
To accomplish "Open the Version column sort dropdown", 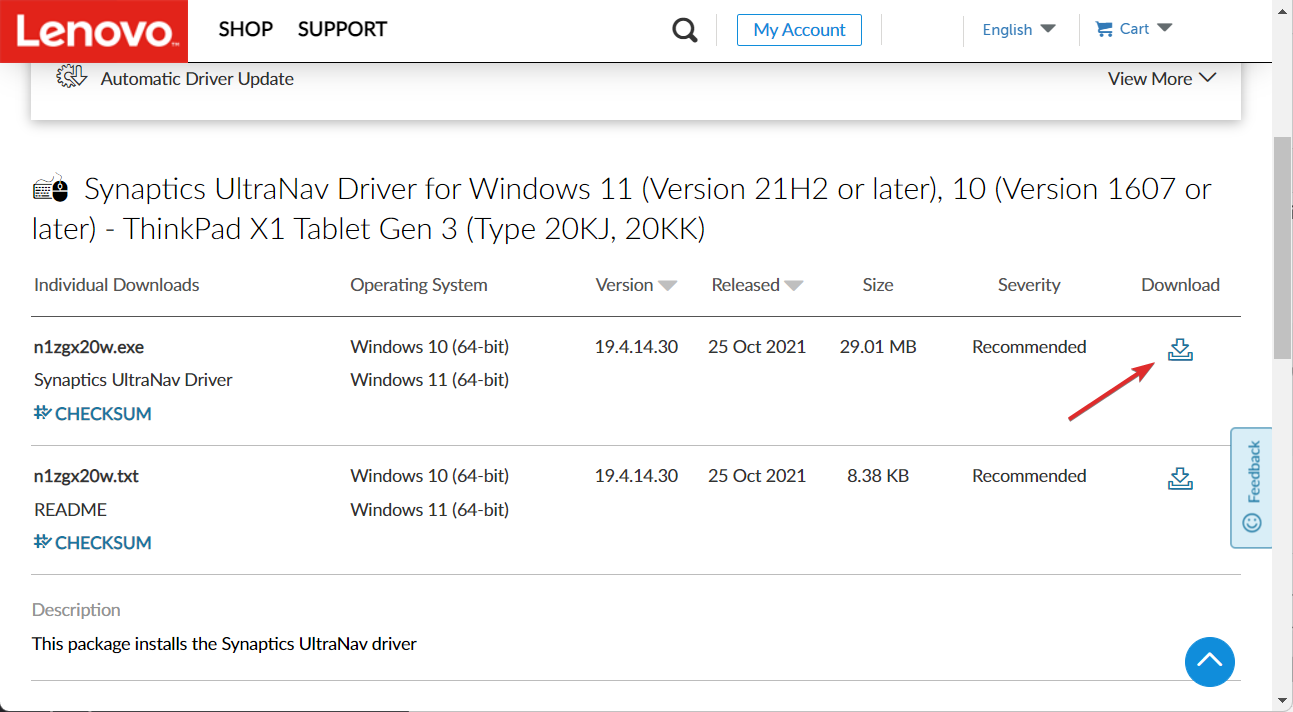I will (668, 285).
